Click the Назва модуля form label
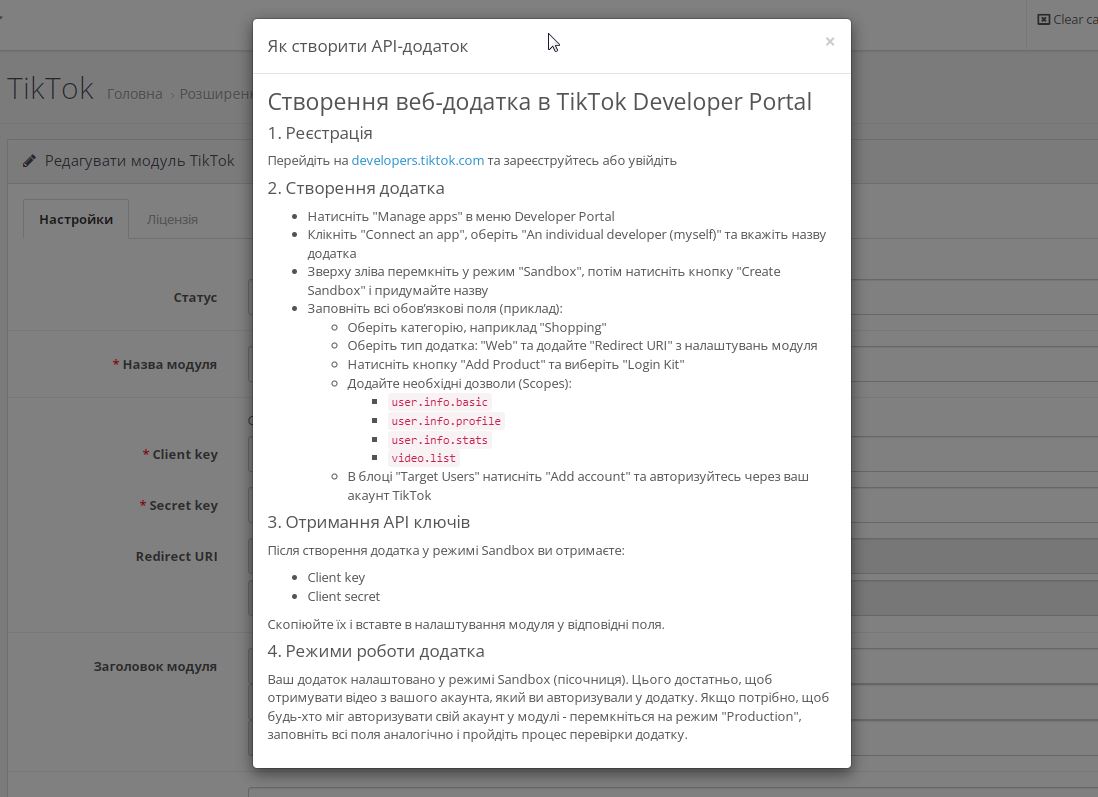Viewport: 1098px width, 797px height. [x=169, y=364]
